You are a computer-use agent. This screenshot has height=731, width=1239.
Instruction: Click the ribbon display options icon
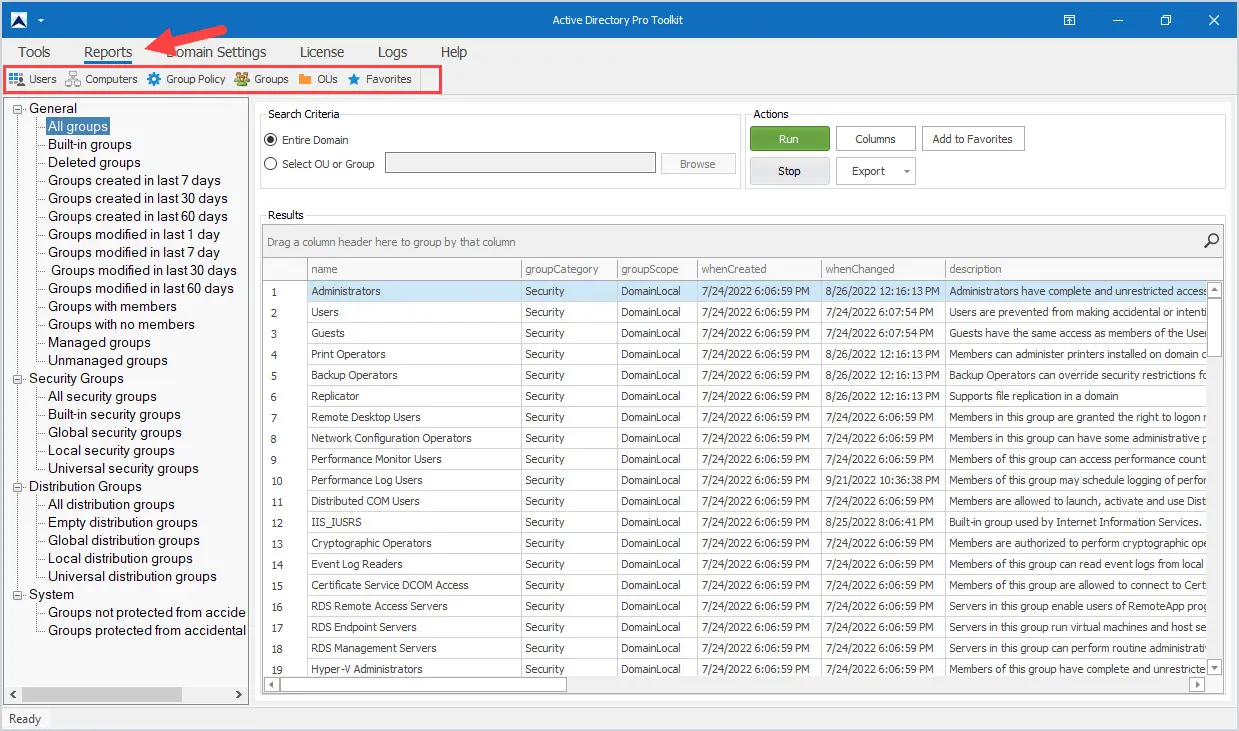coord(1069,20)
